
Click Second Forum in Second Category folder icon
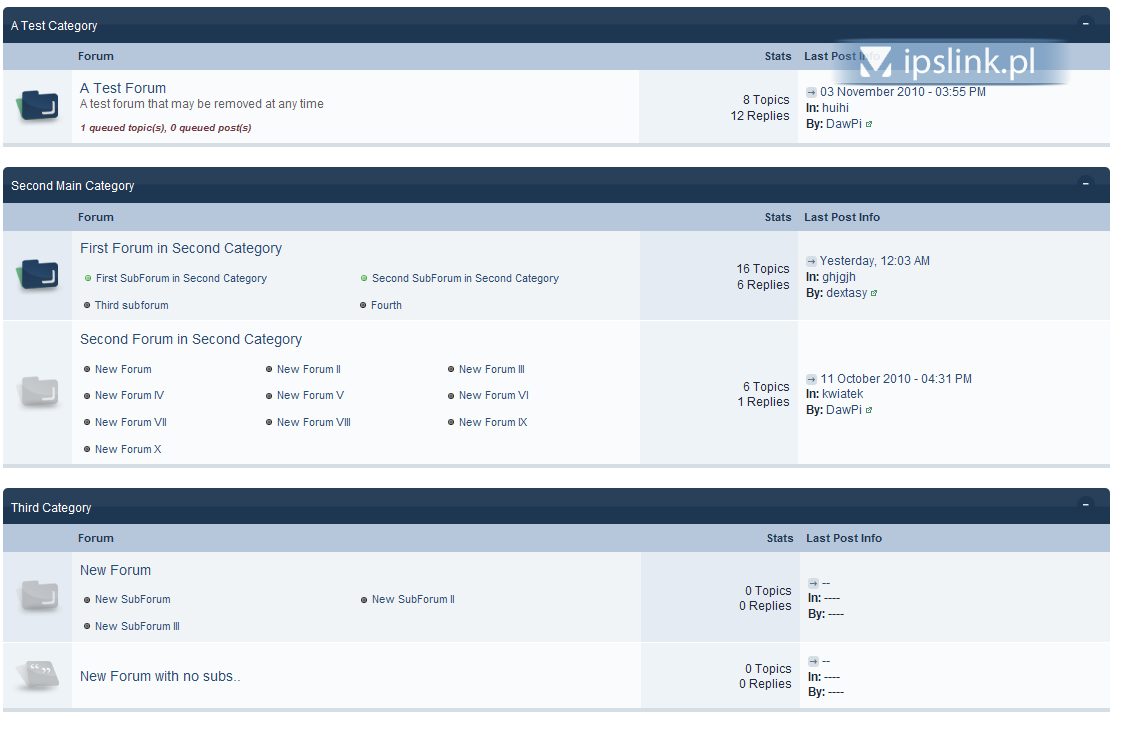38,392
